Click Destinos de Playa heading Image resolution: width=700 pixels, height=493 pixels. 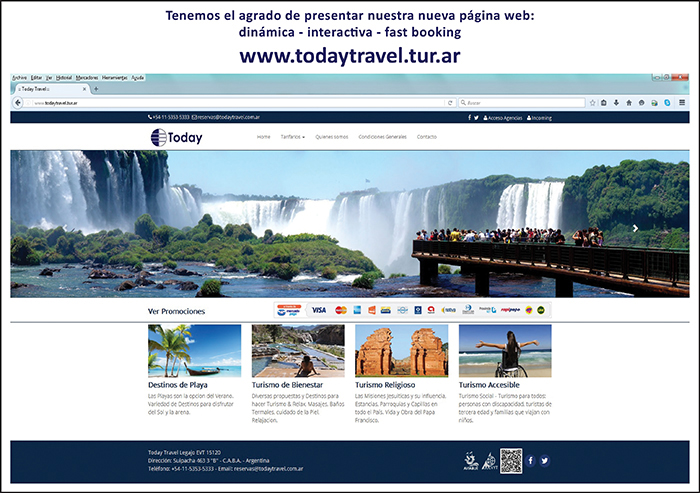point(178,385)
